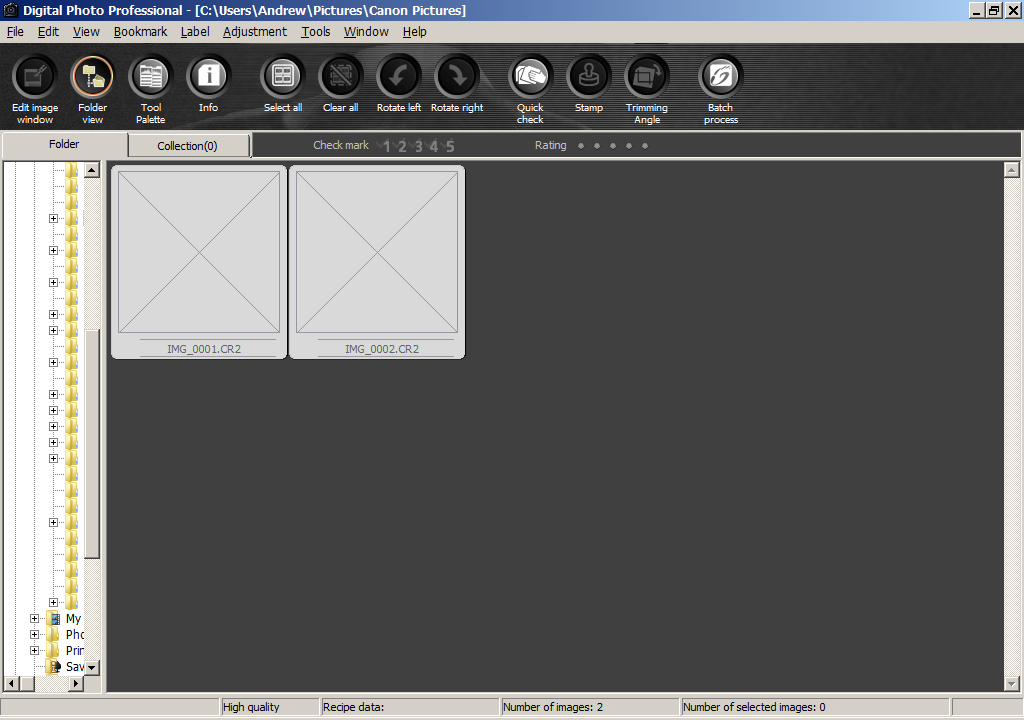This screenshot has height=720, width=1024.
Task: Set rating to the second dot
Action: coord(597,146)
